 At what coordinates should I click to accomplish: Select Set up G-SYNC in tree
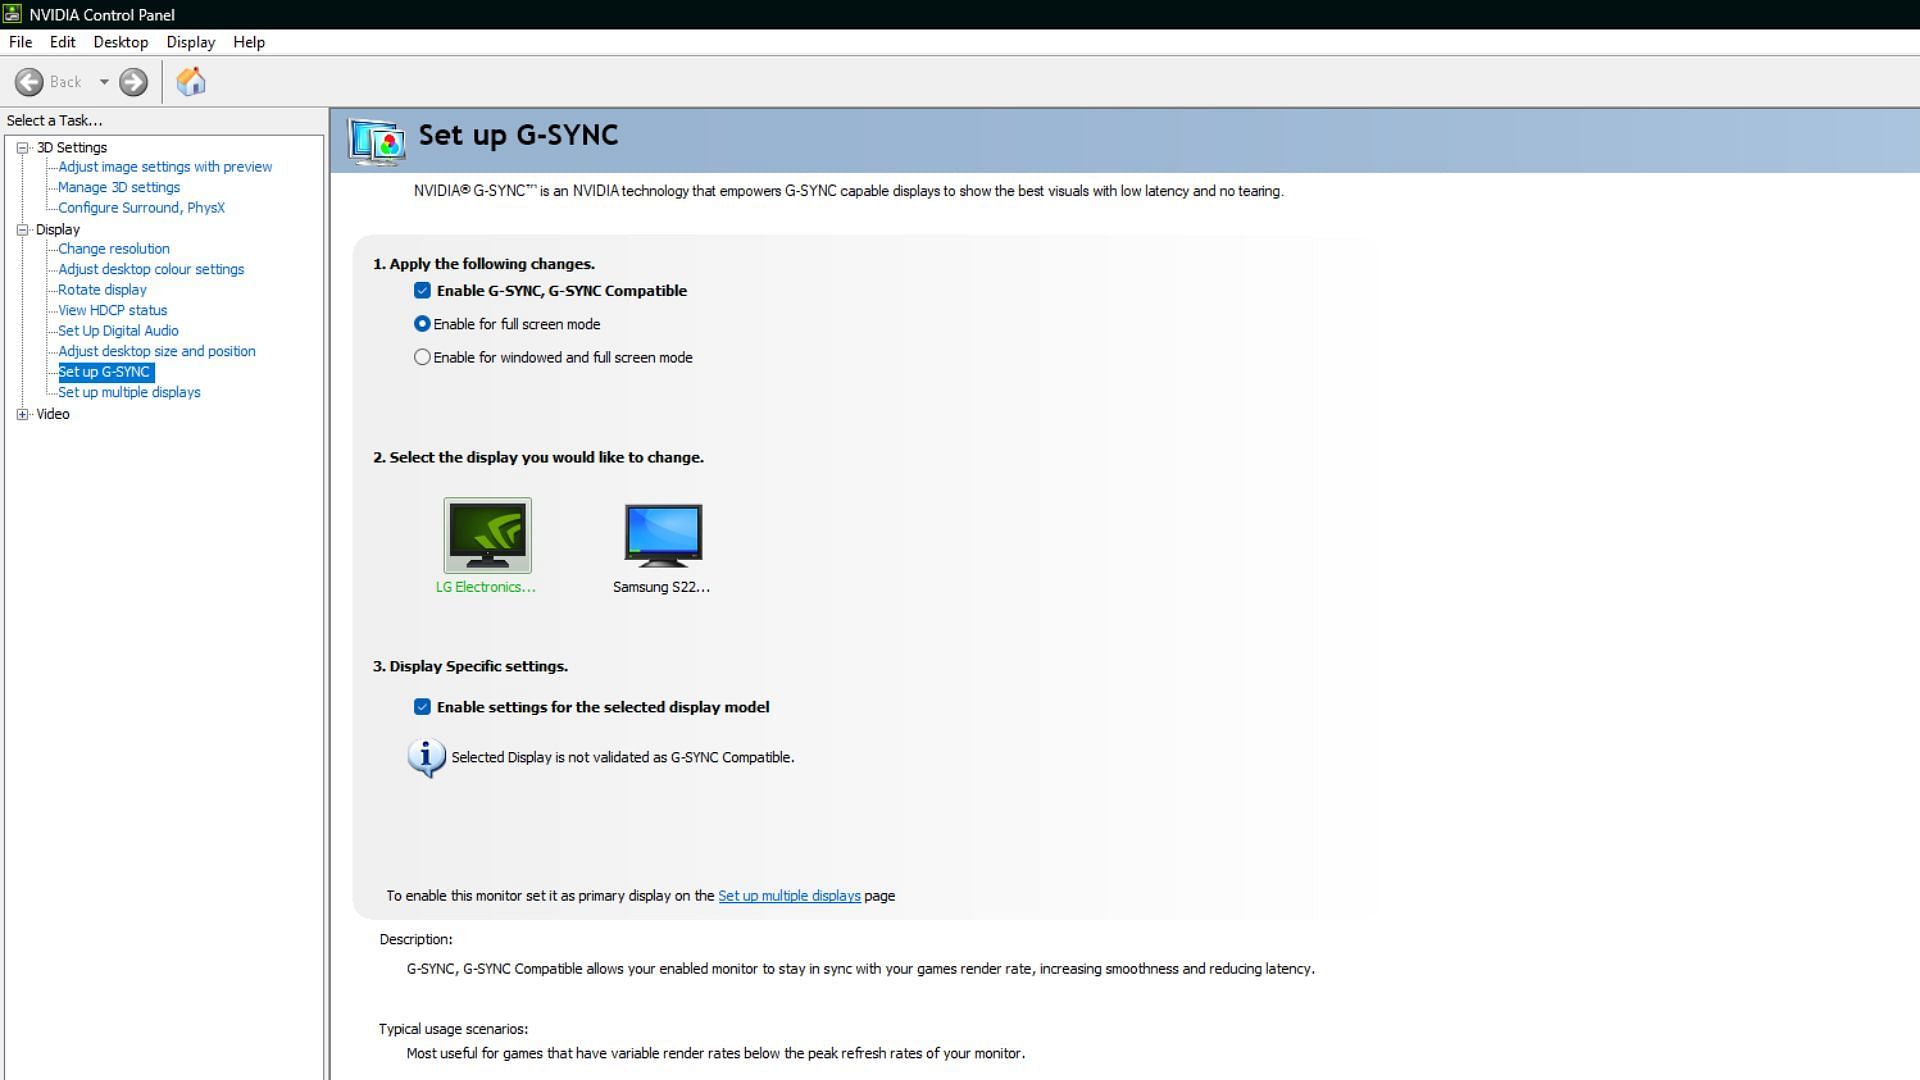tap(104, 372)
